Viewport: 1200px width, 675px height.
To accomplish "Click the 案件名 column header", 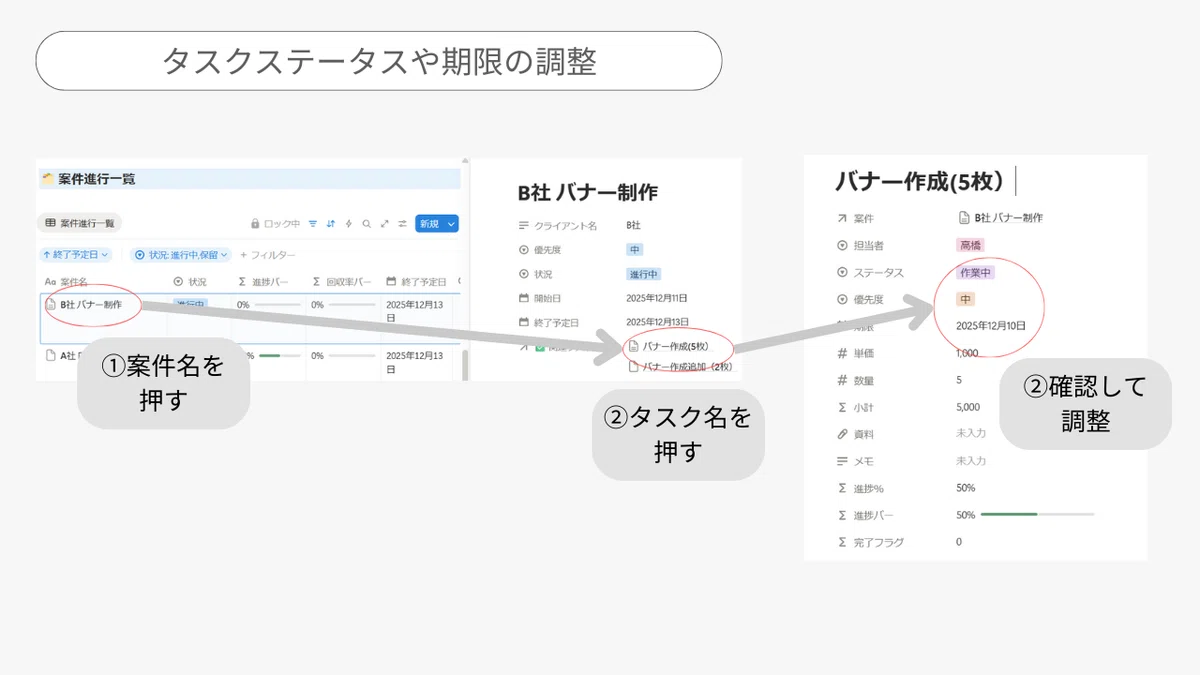I will point(68,282).
